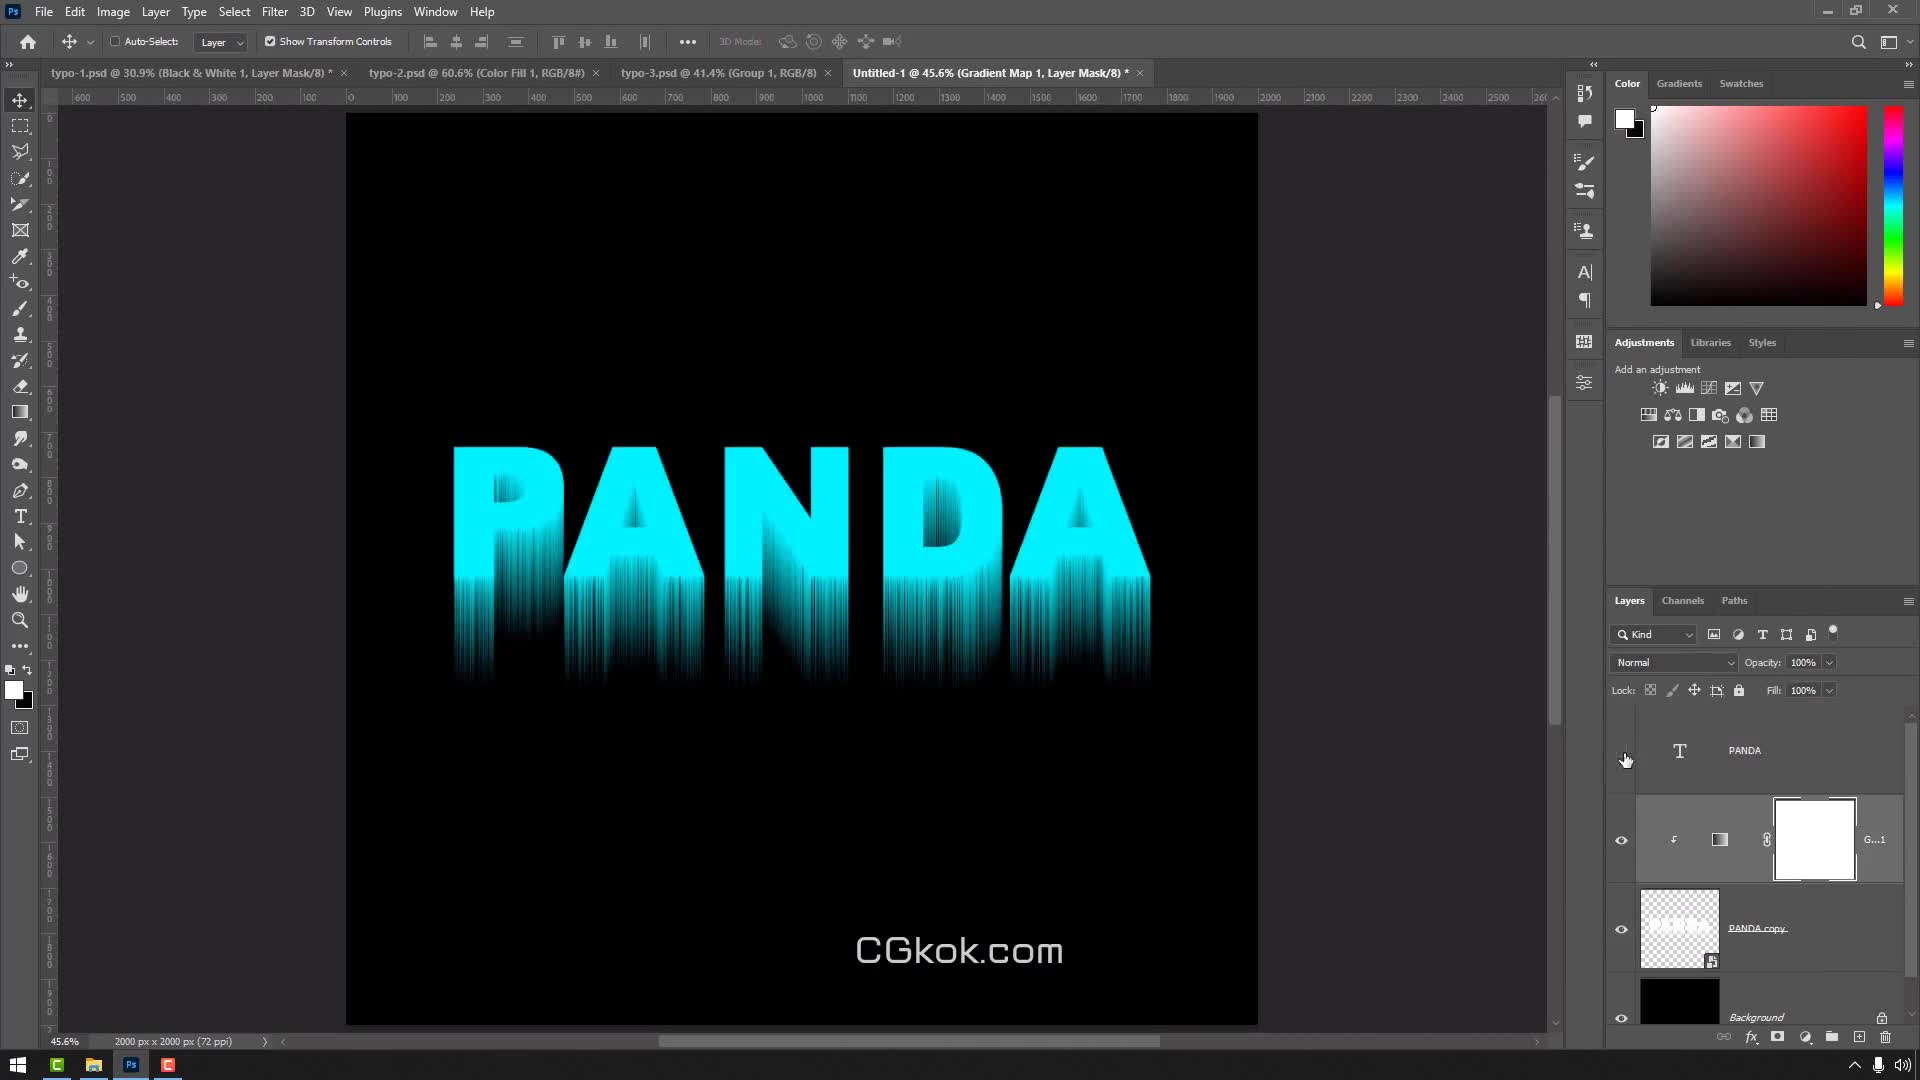Image resolution: width=1920 pixels, height=1080 pixels.
Task: Select the Horizontal Type tool
Action: [20, 517]
